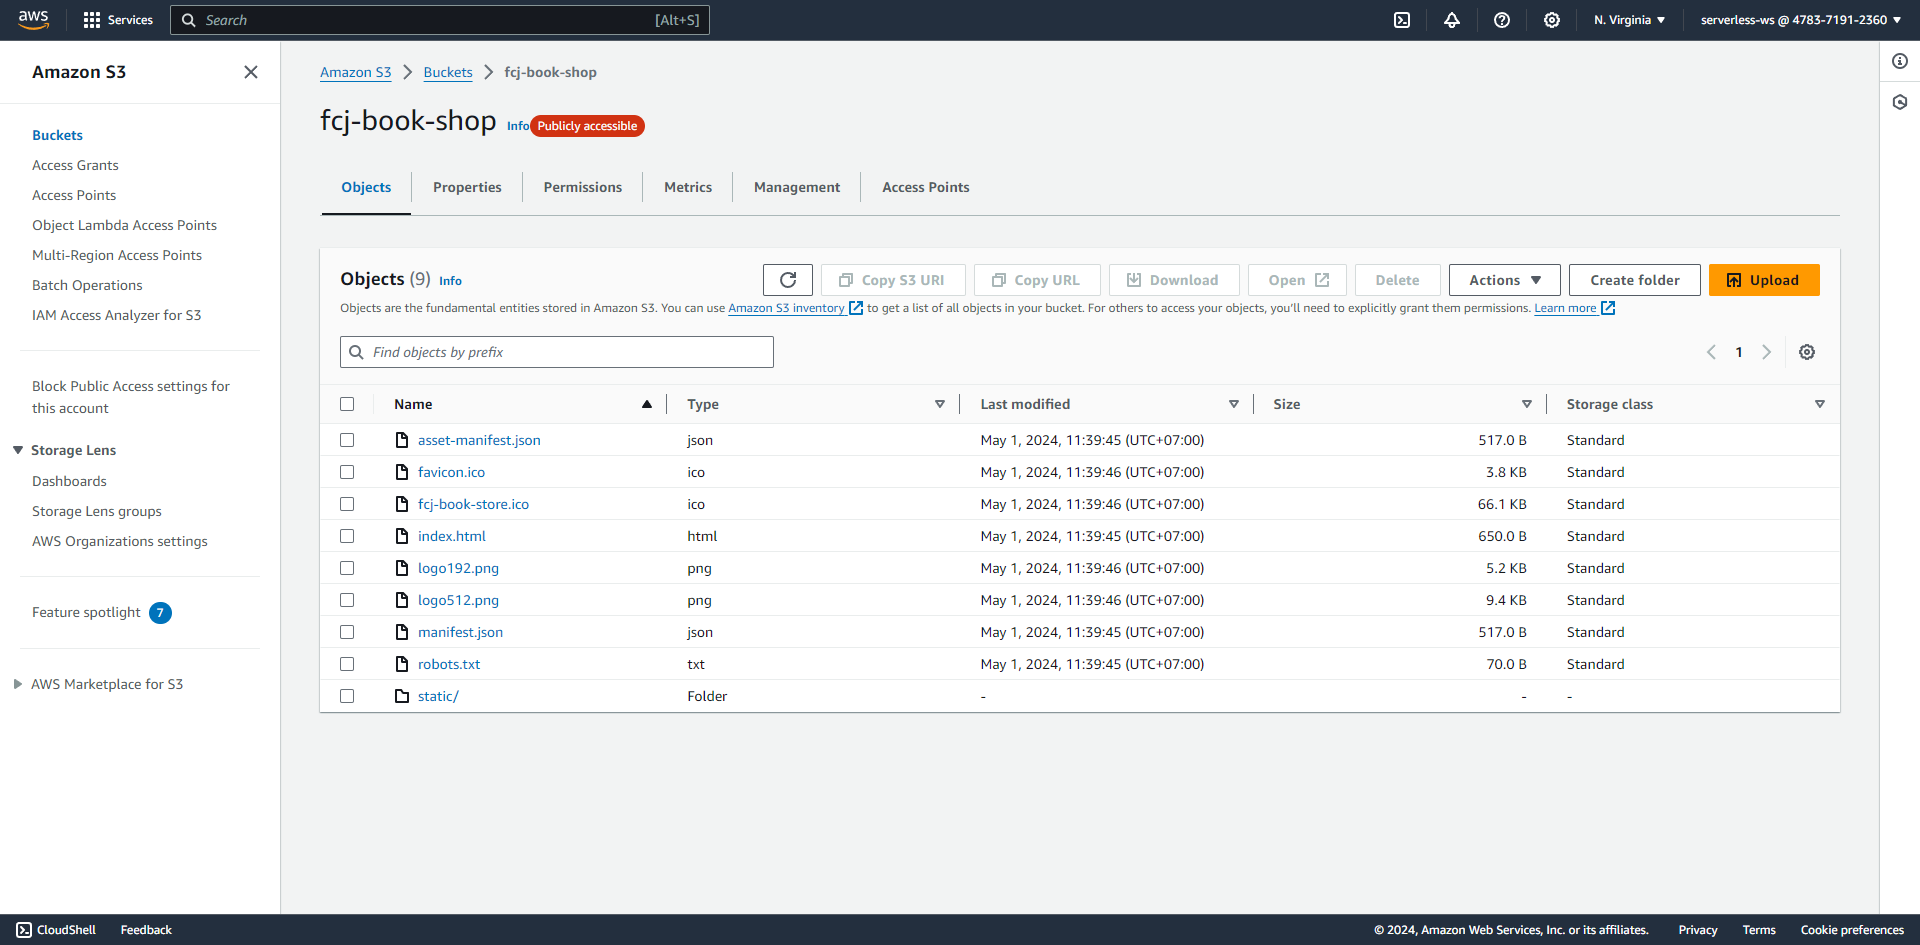Switch to the Metrics tab

[x=688, y=187]
